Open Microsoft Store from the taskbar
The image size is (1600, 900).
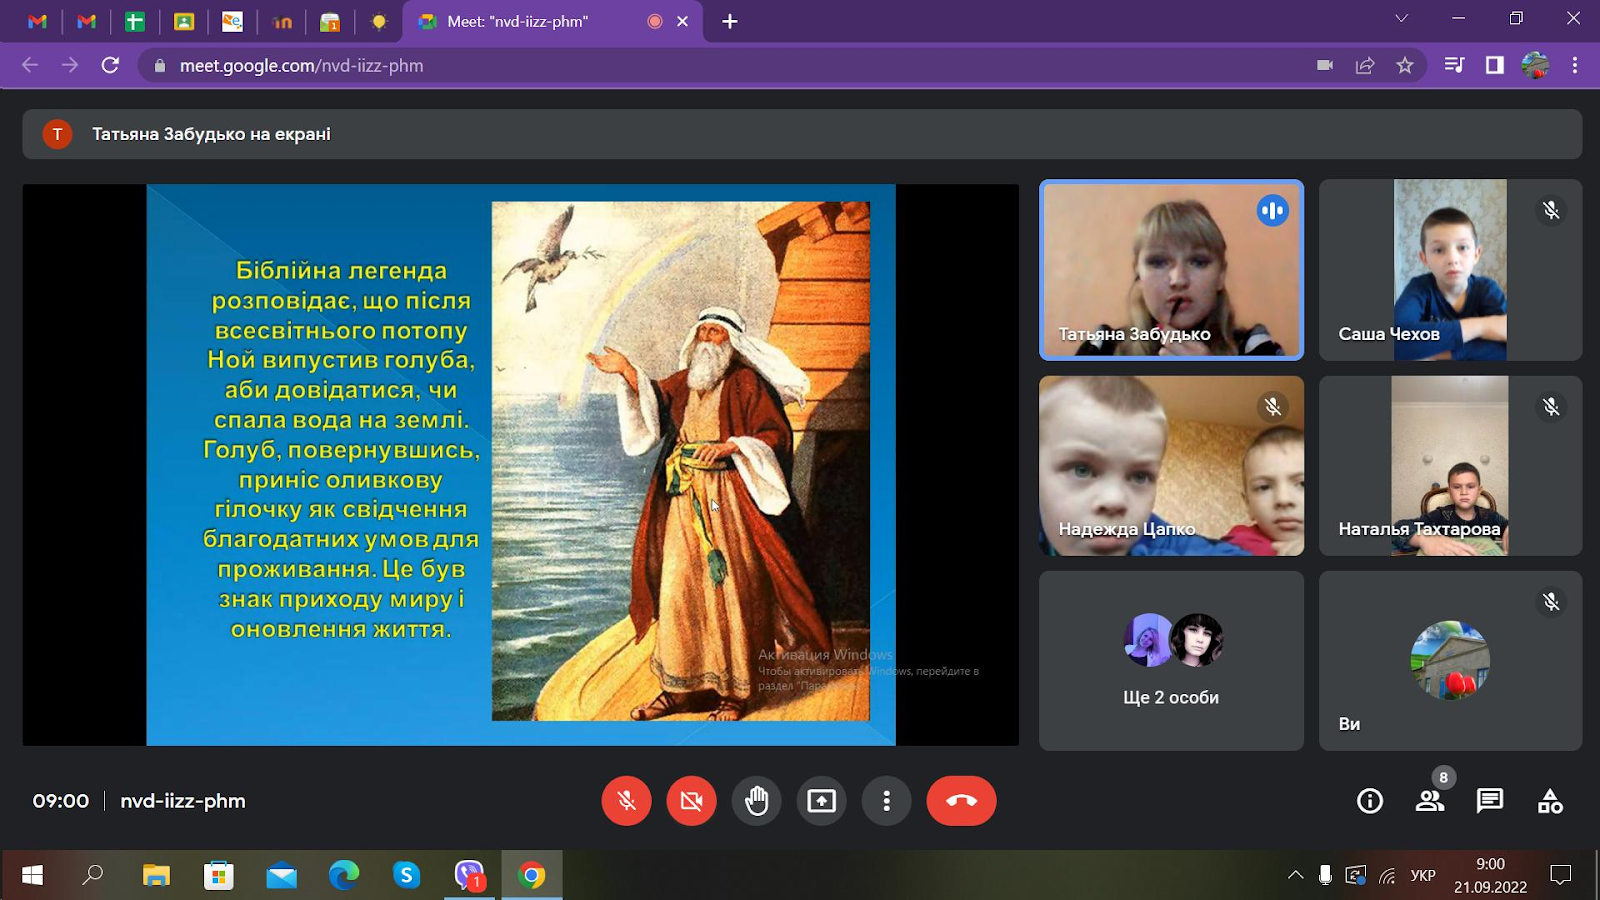point(218,875)
